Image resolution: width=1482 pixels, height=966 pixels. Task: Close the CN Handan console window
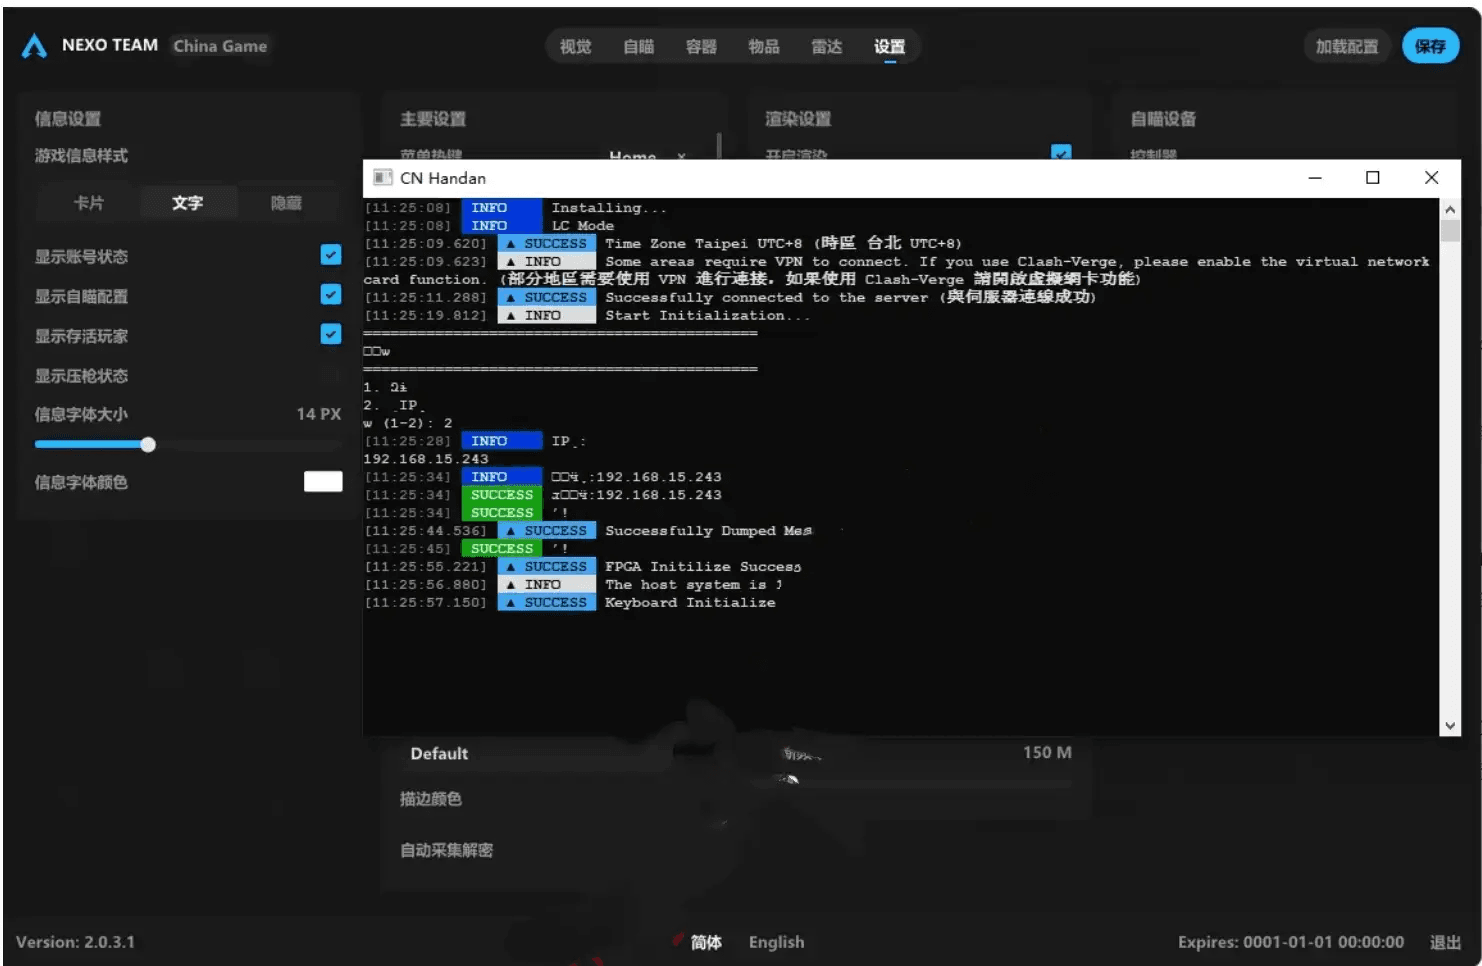tap(1430, 178)
